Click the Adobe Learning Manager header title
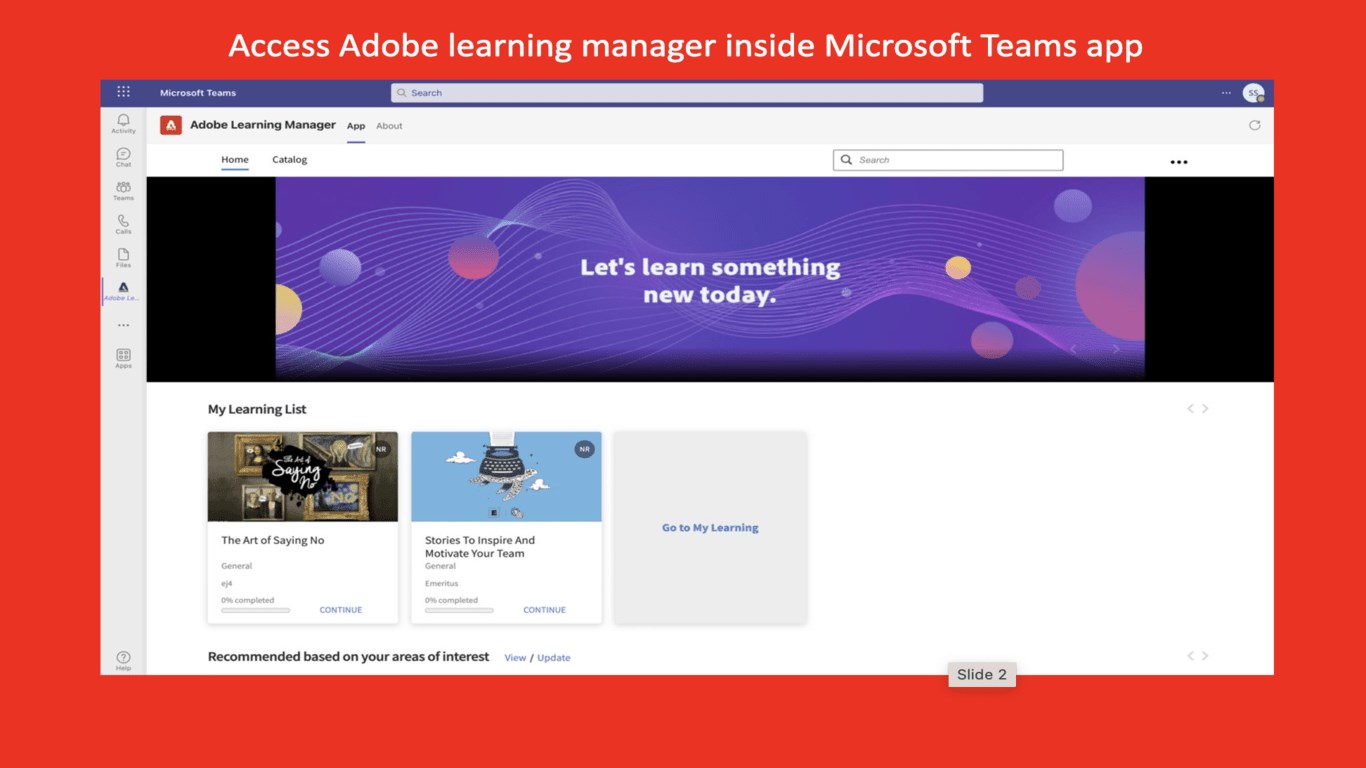This screenshot has height=768, width=1366. click(x=263, y=125)
